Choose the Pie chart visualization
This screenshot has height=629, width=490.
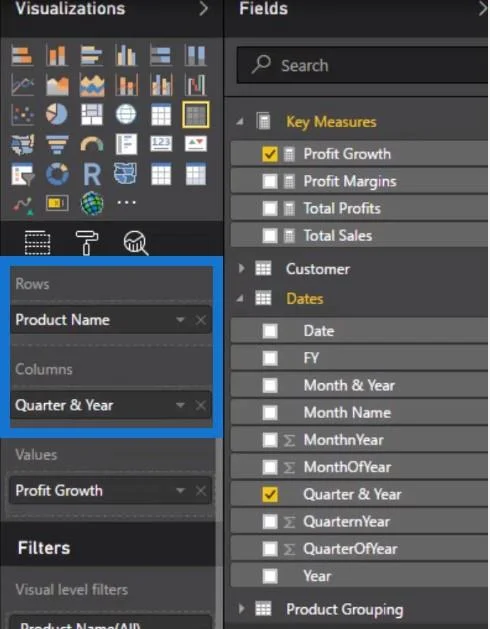point(57,114)
